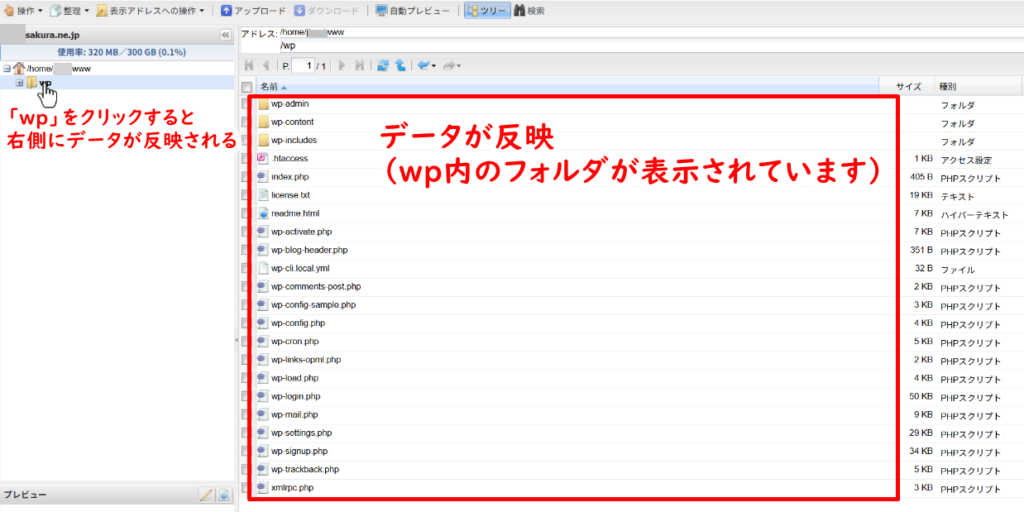
Task: Open the wp-config.php file
Action: 298,323
